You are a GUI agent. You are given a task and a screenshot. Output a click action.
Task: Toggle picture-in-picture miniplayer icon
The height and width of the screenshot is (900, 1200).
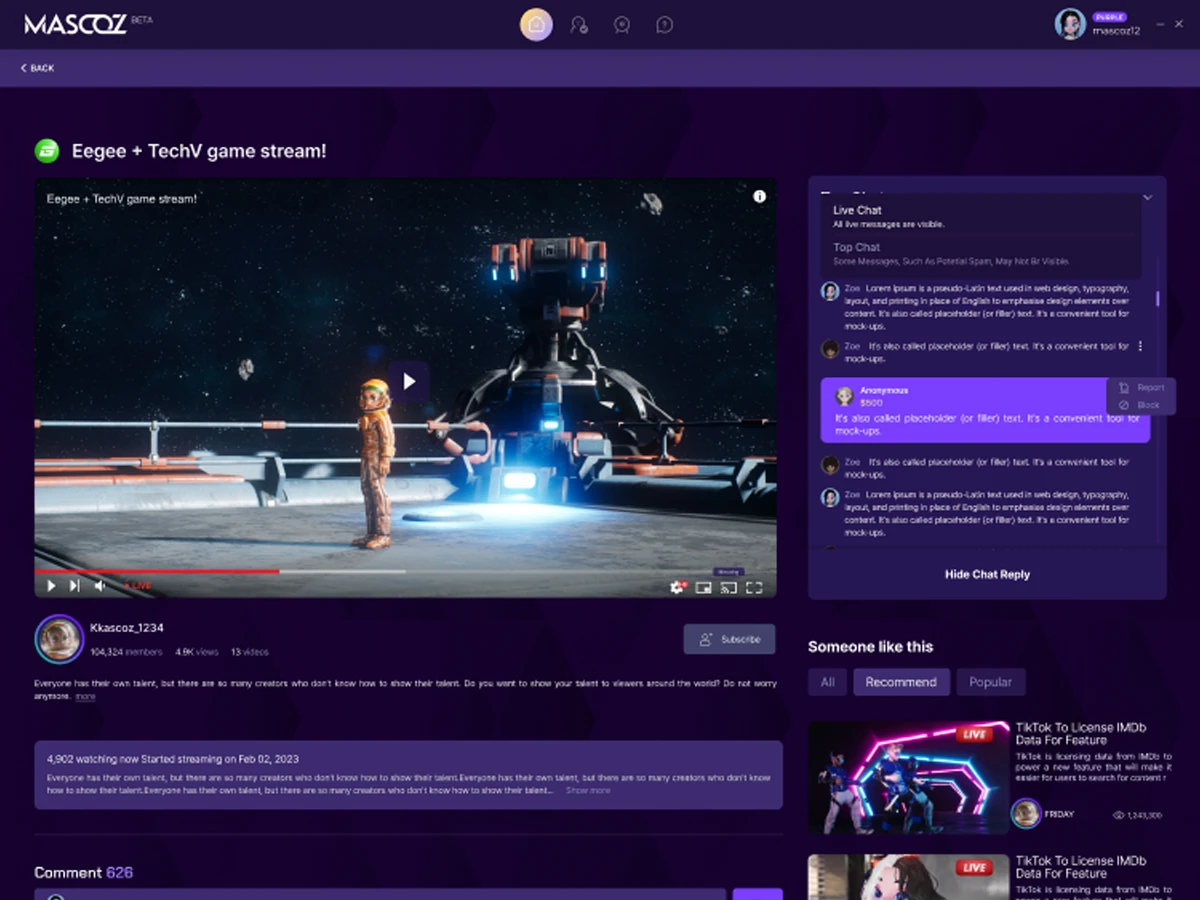(704, 588)
